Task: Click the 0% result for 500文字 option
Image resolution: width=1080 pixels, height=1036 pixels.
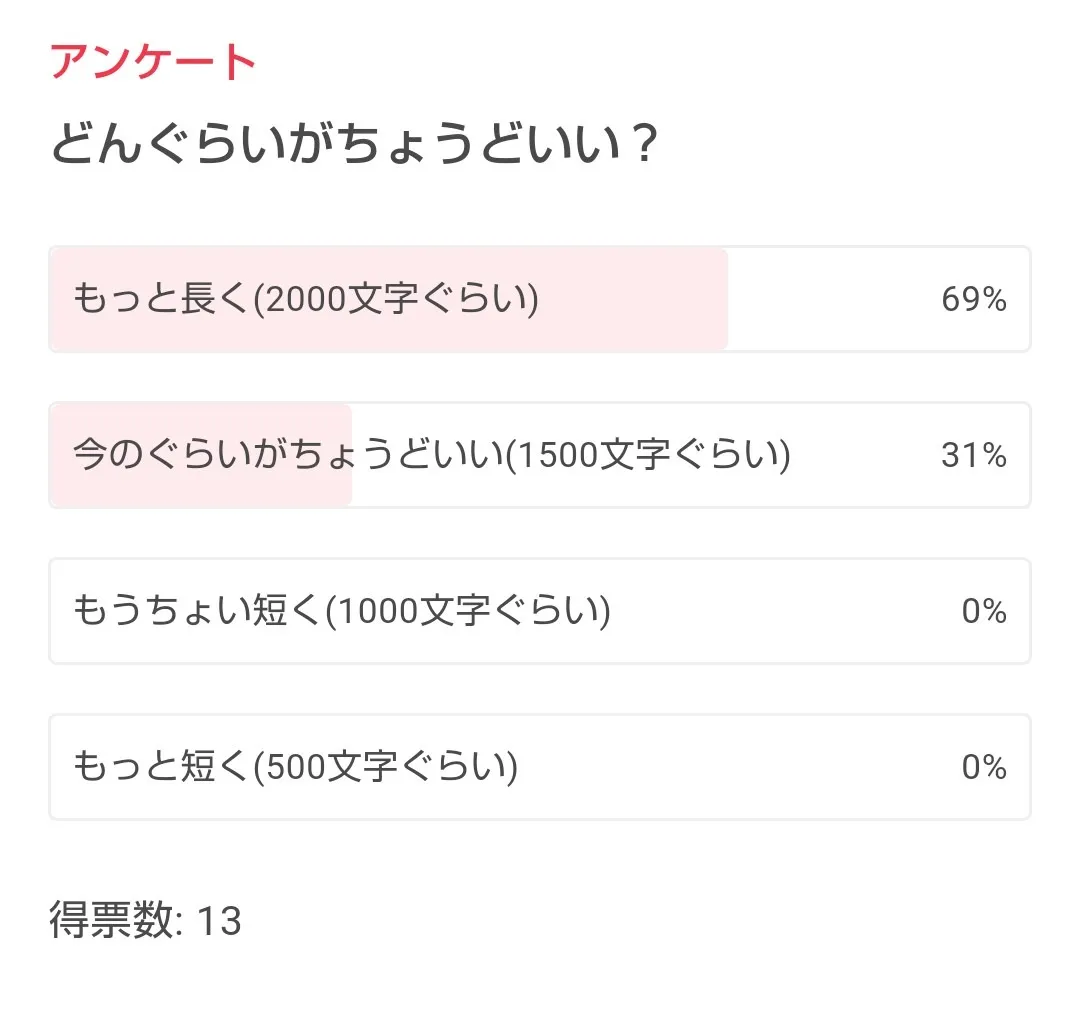Action: (x=984, y=767)
